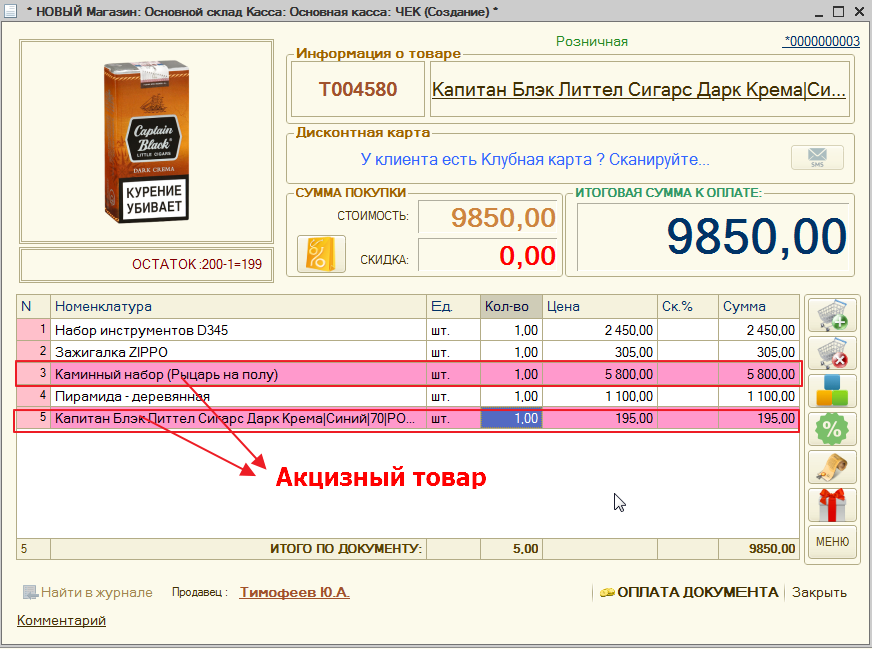This screenshot has height=649, width=872.
Task: Click the Captain Black product image
Action: [x=146, y=141]
